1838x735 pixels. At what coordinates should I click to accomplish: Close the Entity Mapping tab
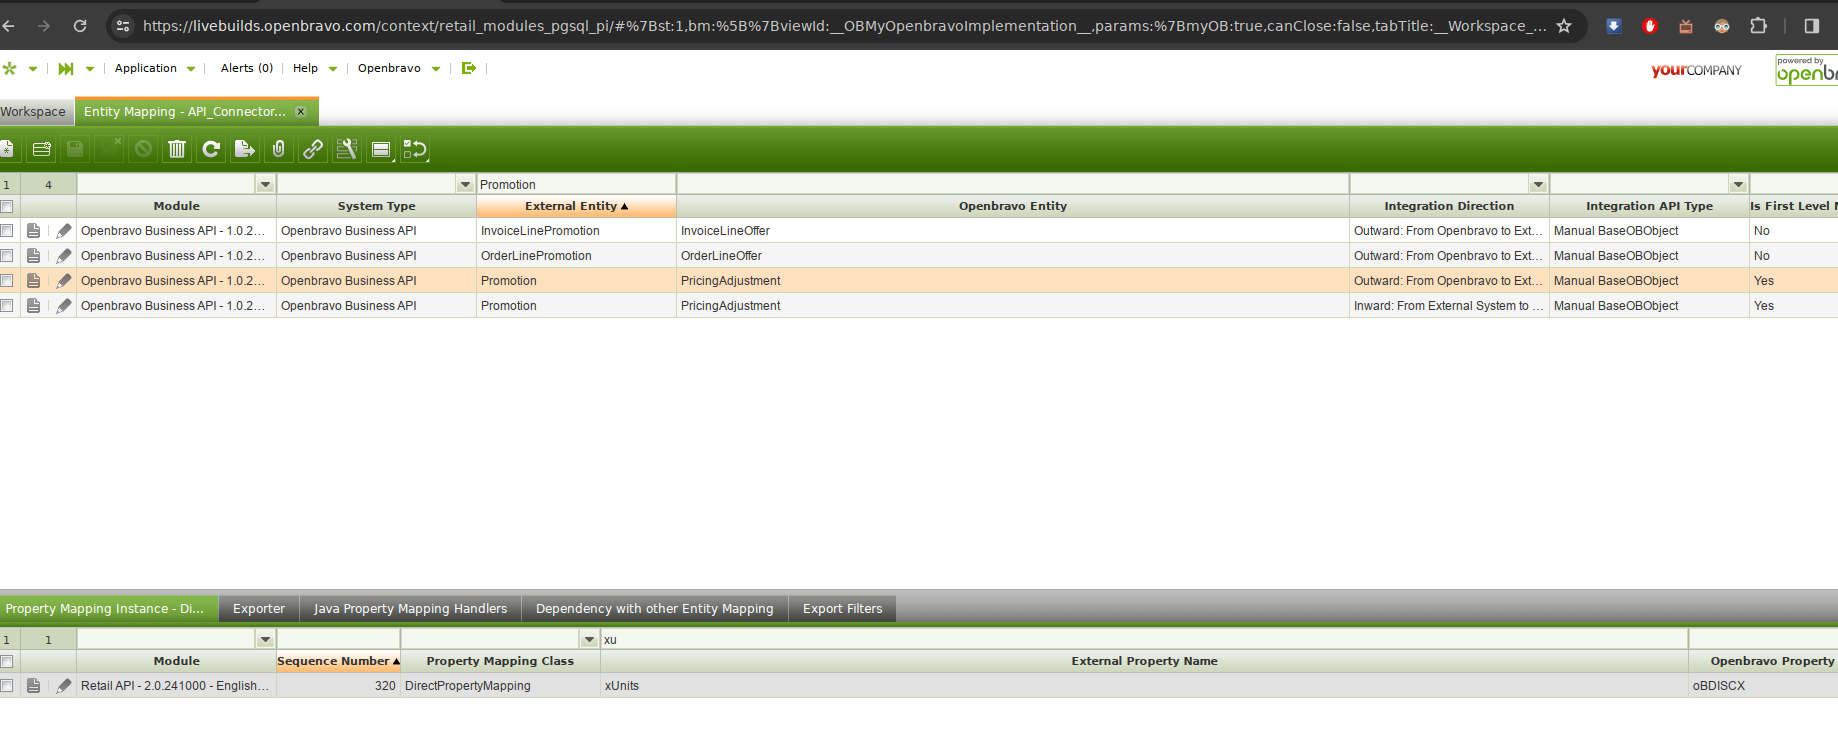pos(300,112)
